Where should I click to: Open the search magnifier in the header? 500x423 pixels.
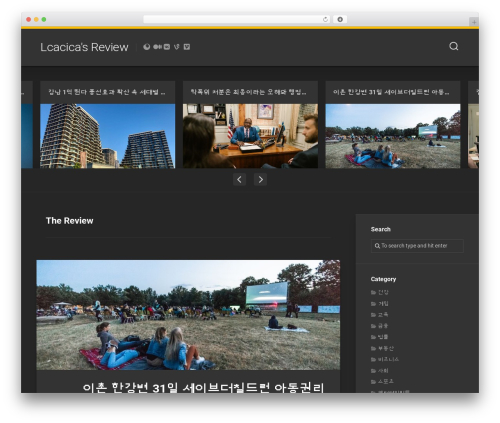pyautogui.click(x=453, y=46)
